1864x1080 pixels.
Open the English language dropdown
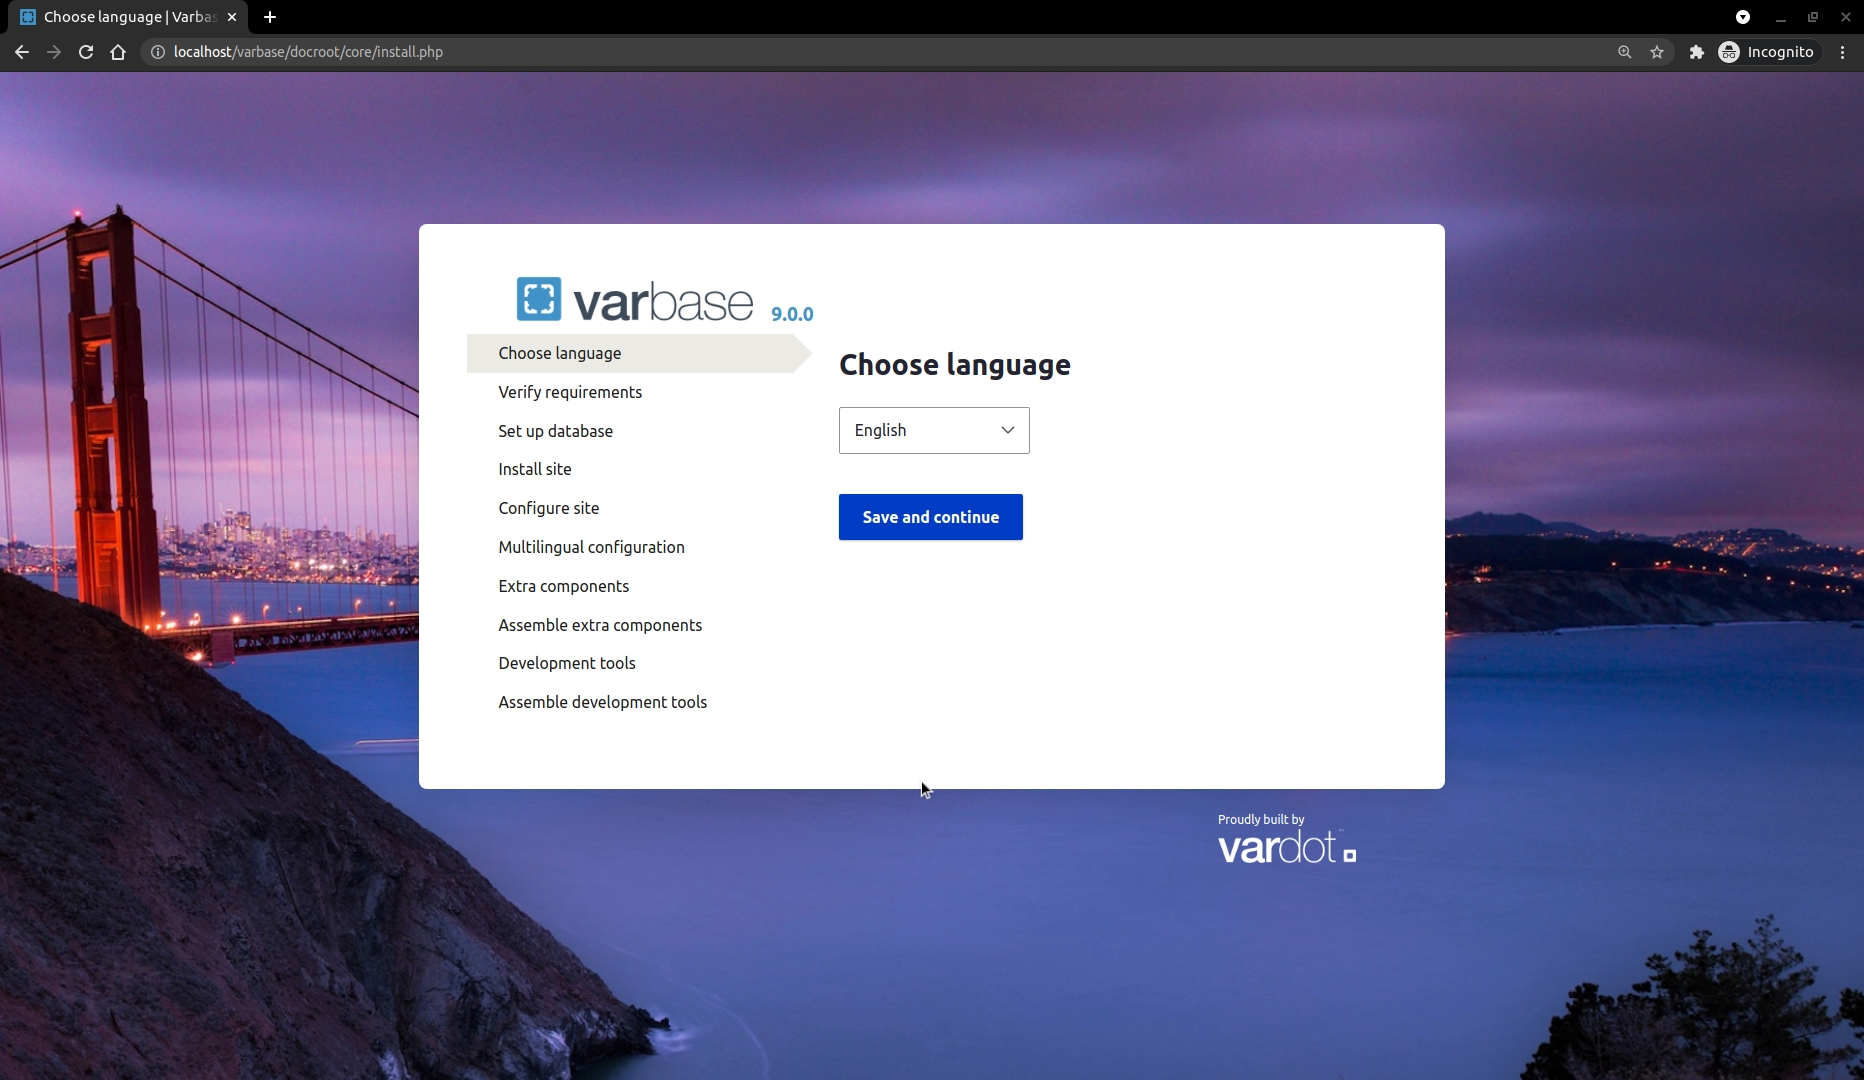[933, 430]
